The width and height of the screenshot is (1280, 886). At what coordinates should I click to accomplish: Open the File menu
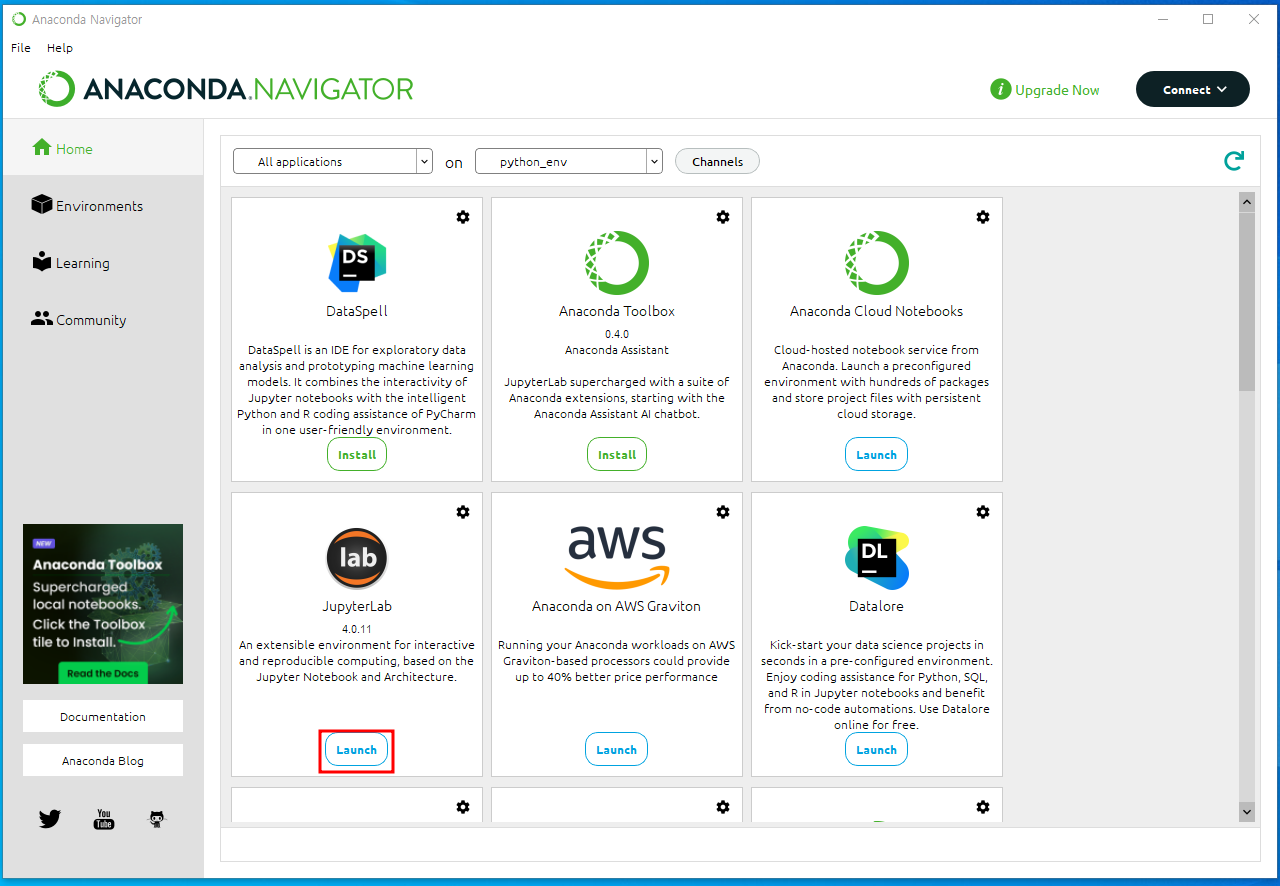[x=21, y=48]
